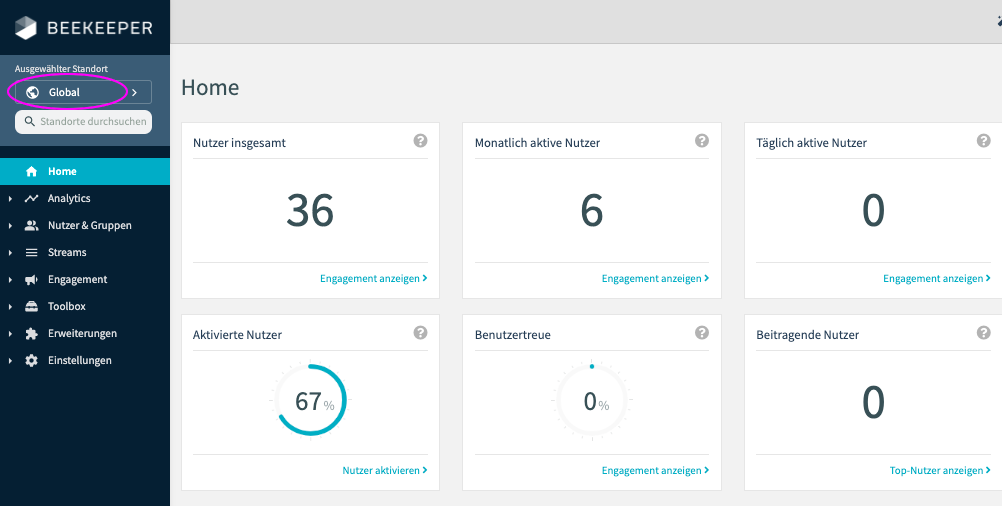
Task: Expand the Nutzer & Gruppen submenu arrow
Action: click(10, 226)
